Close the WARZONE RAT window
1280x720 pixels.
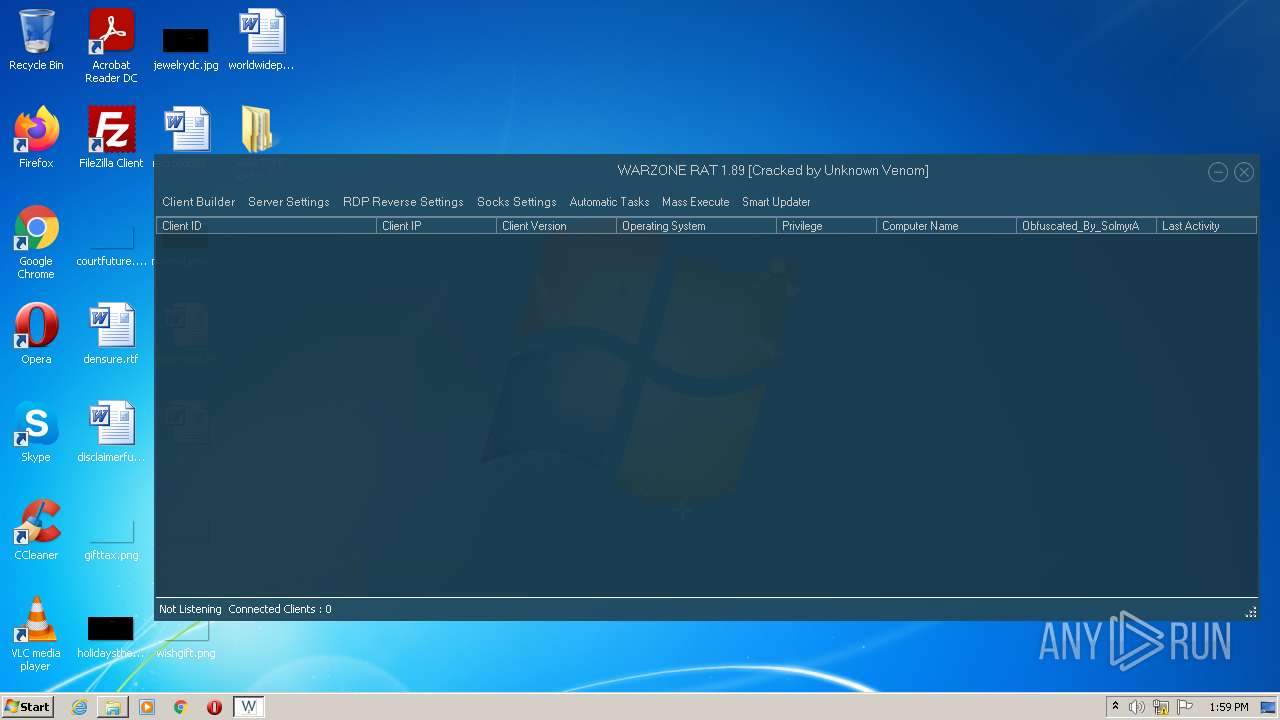pyautogui.click(x=1244, y=172)
